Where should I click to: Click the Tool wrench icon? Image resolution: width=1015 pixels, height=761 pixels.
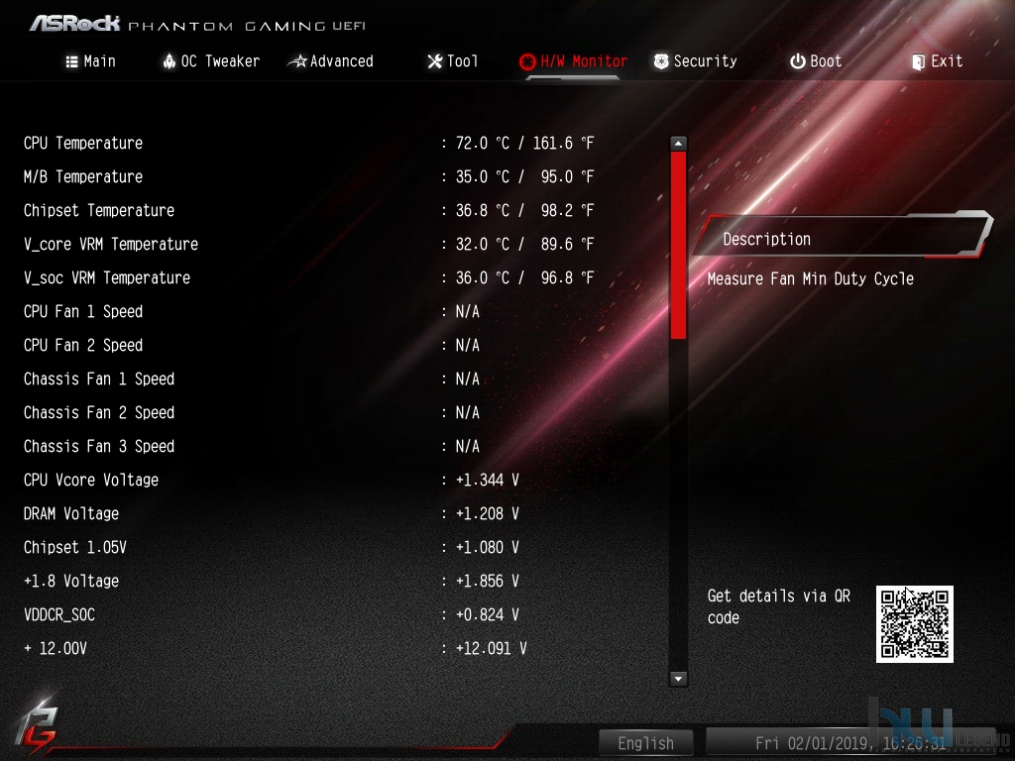pyautogui.click(x=434, y=61)
